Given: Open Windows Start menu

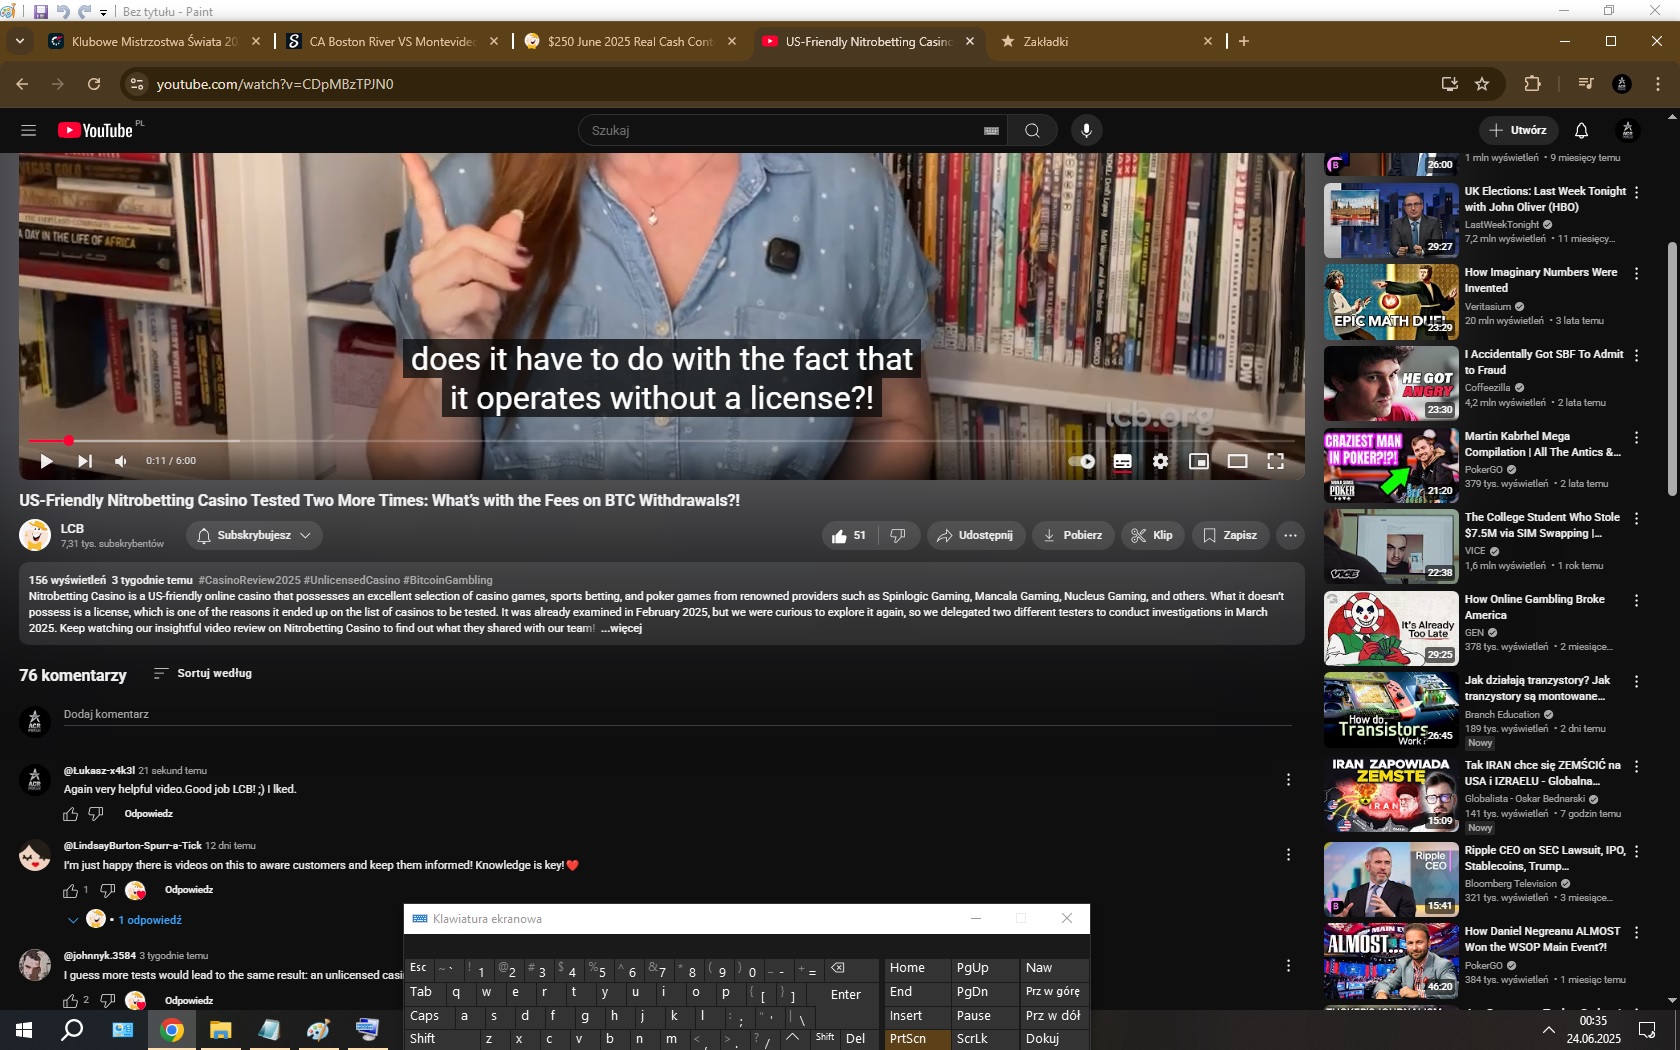Looking at the screenshot, I should pyautogui.click(x=24, y=1029).
